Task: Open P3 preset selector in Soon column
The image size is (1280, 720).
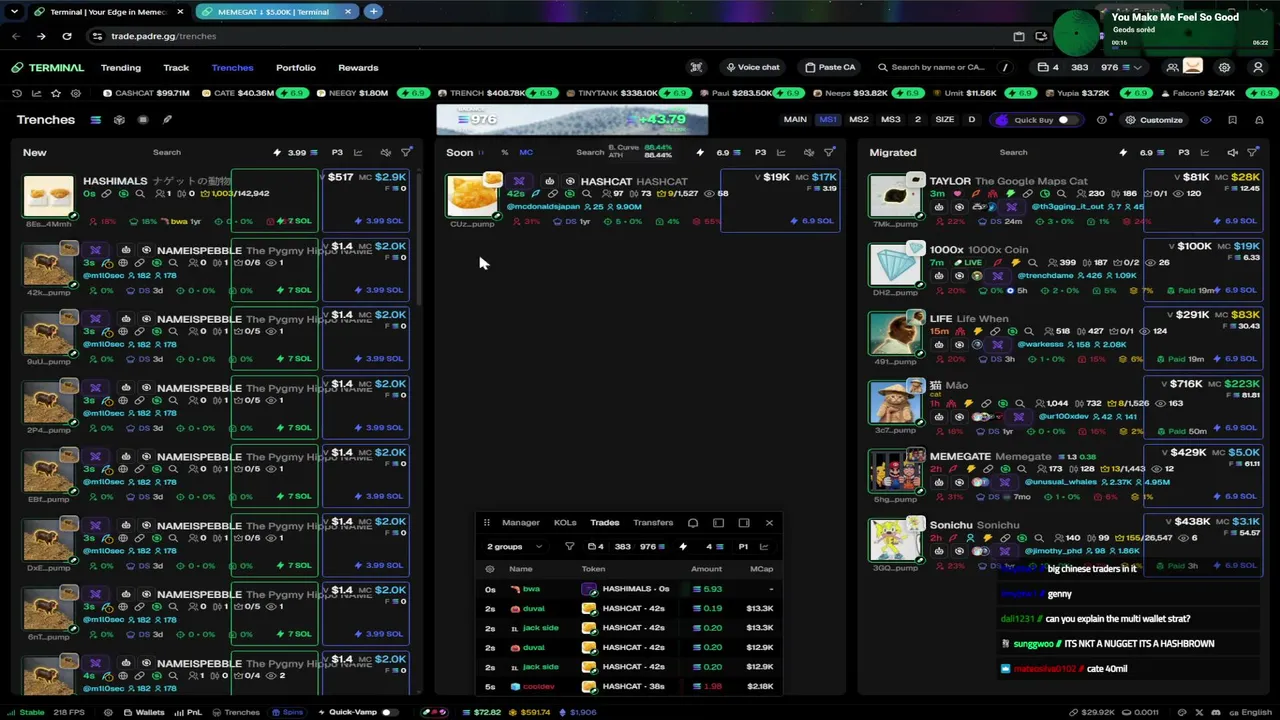Action: pyautogui.click(x=760, y=152)
